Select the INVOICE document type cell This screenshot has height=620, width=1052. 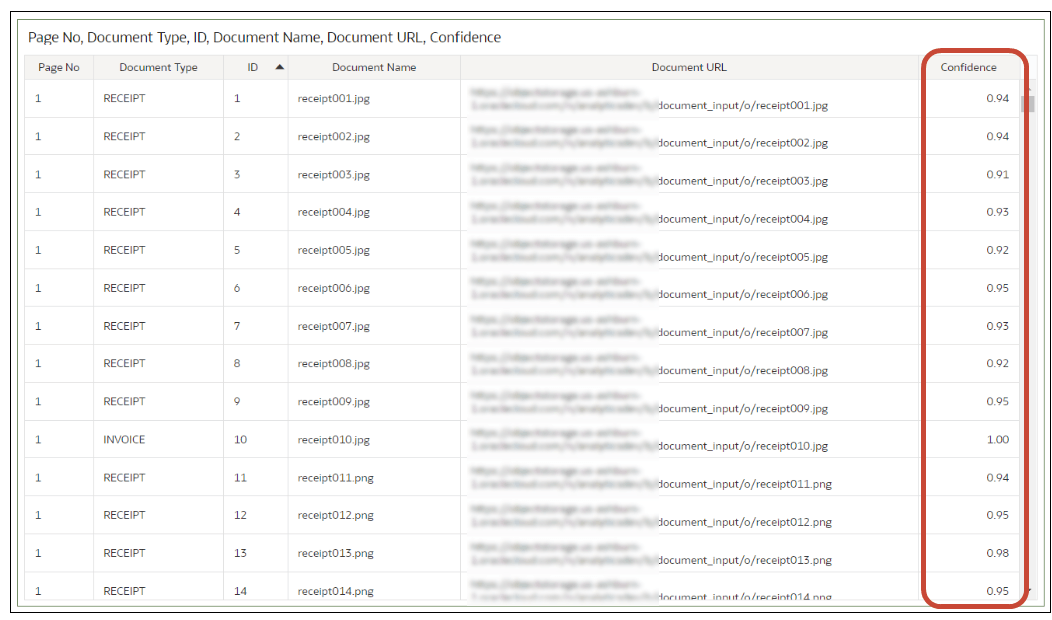[x=122, y=439]
